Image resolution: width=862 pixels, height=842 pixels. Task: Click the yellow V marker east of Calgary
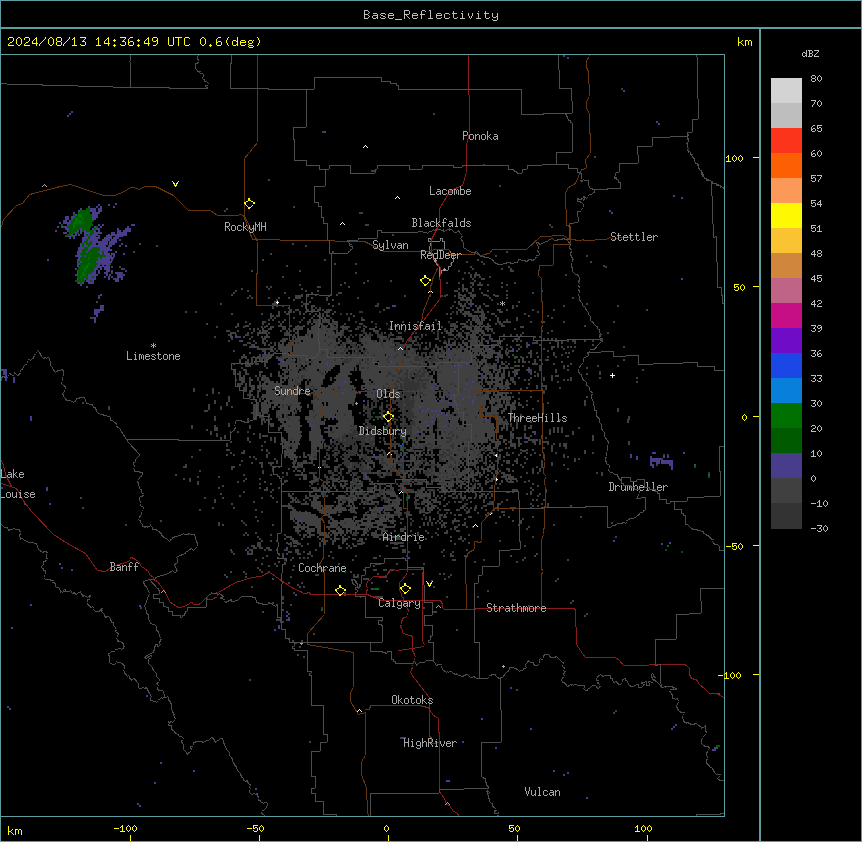tap(429, 584)
